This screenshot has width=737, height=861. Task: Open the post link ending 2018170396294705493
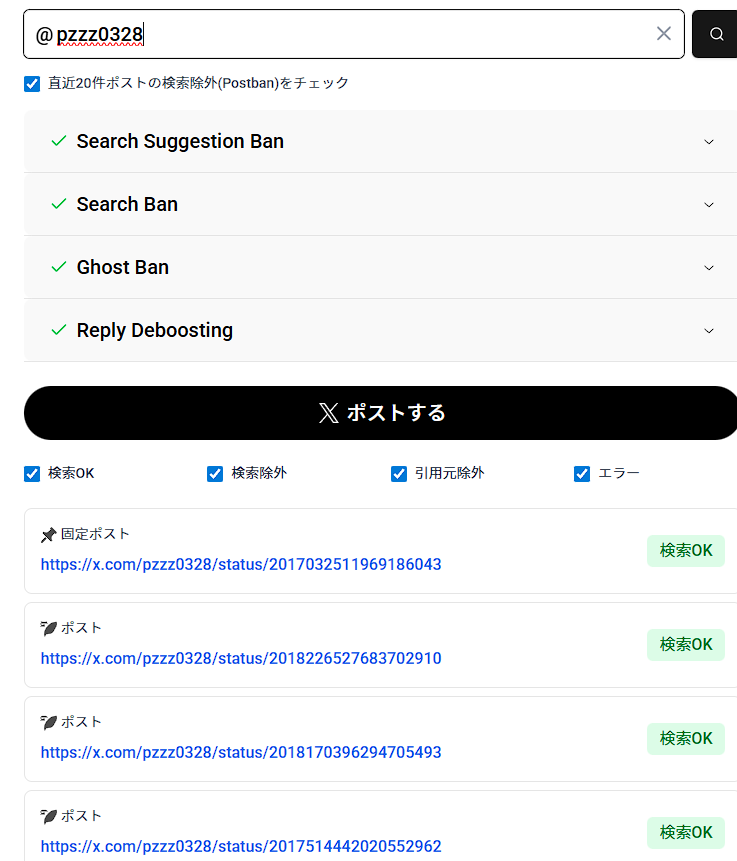coord(241,752)
